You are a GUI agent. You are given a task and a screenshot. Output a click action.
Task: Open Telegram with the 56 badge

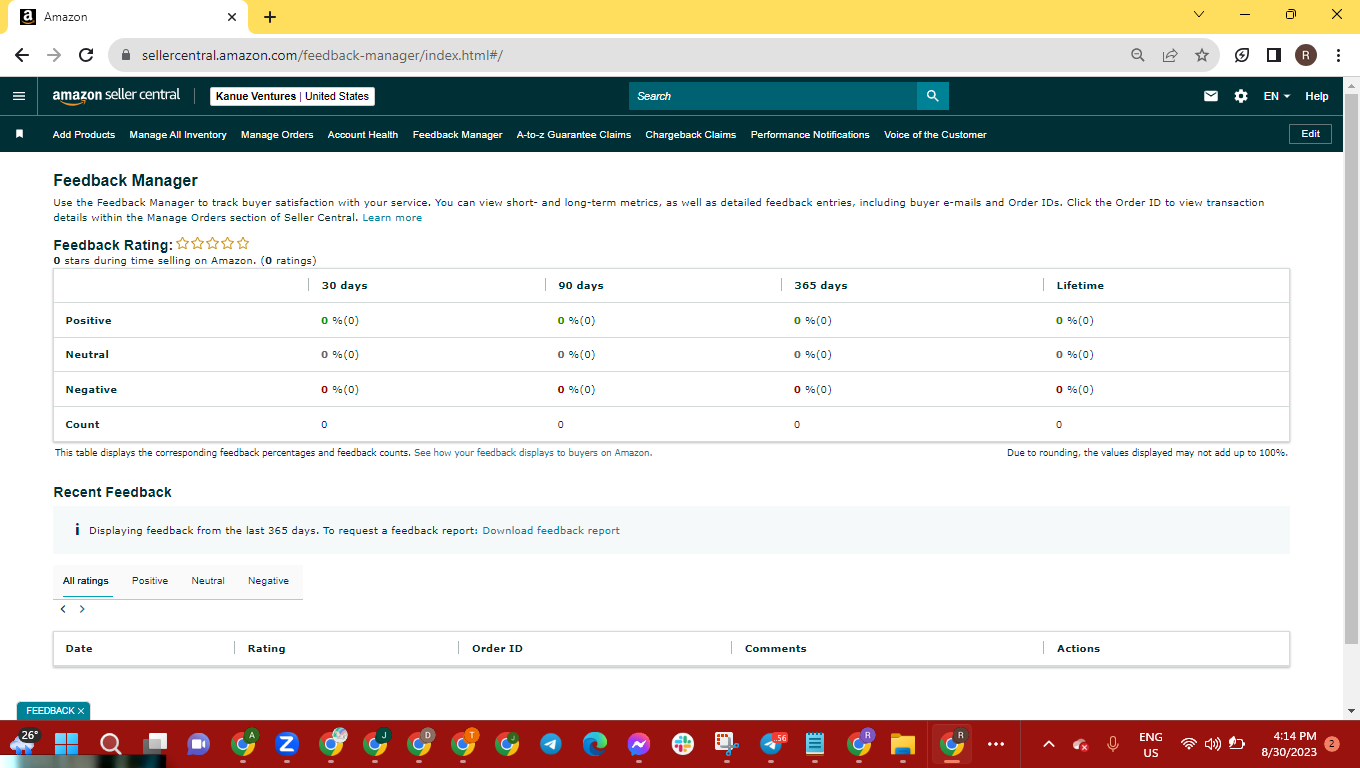coord(772,744)
